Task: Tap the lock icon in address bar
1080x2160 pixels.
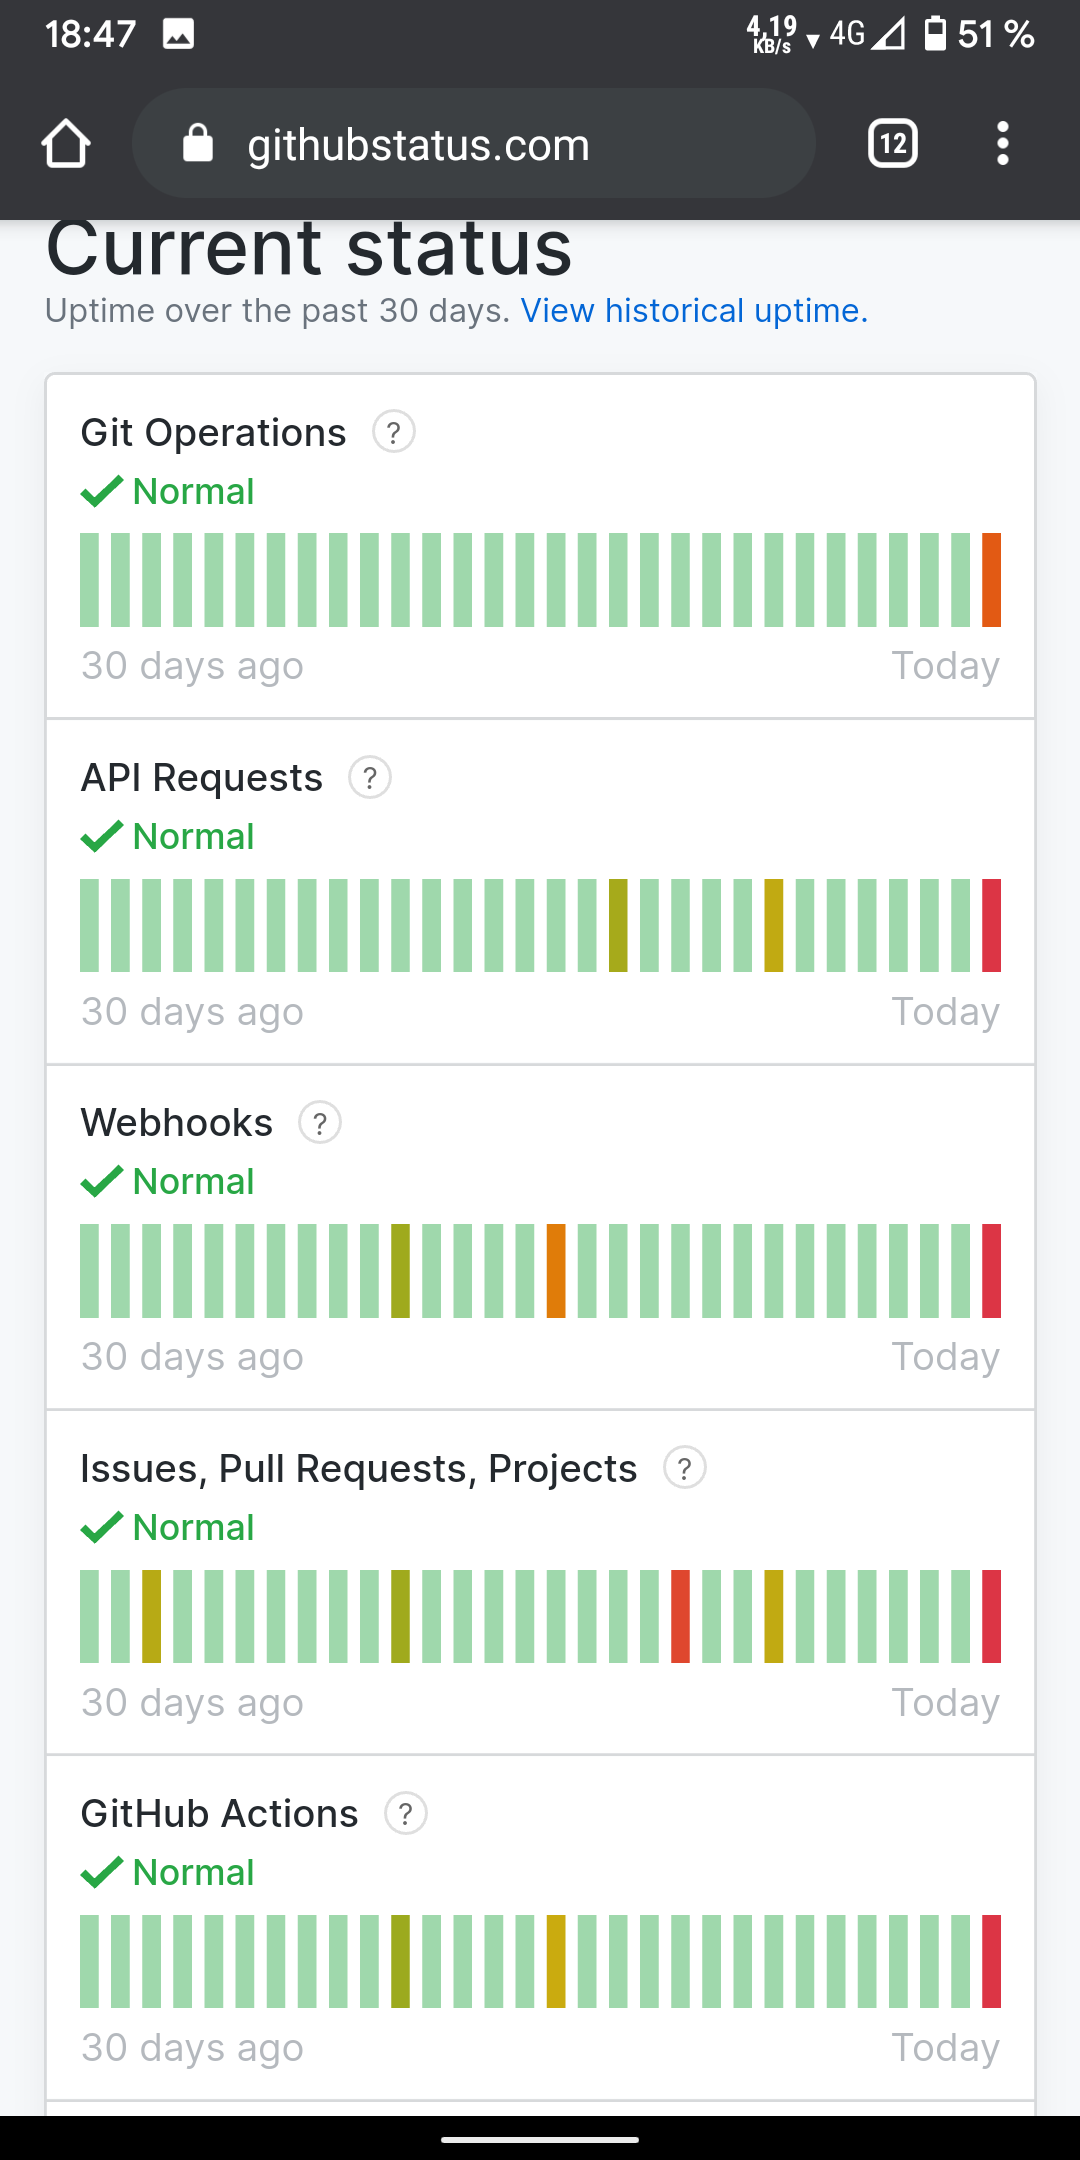Action: pyautogui.click(x=198, y=143)
